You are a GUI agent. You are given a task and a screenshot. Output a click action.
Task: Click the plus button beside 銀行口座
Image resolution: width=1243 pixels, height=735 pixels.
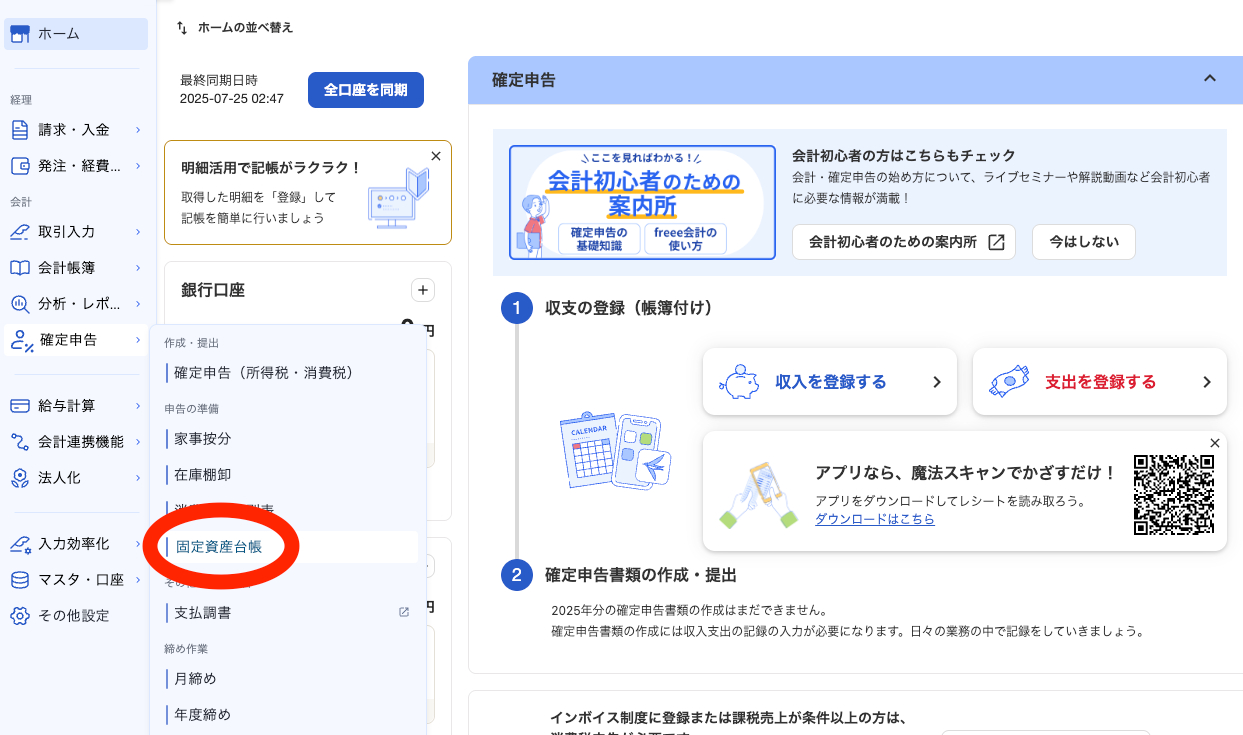pos(422,289)
